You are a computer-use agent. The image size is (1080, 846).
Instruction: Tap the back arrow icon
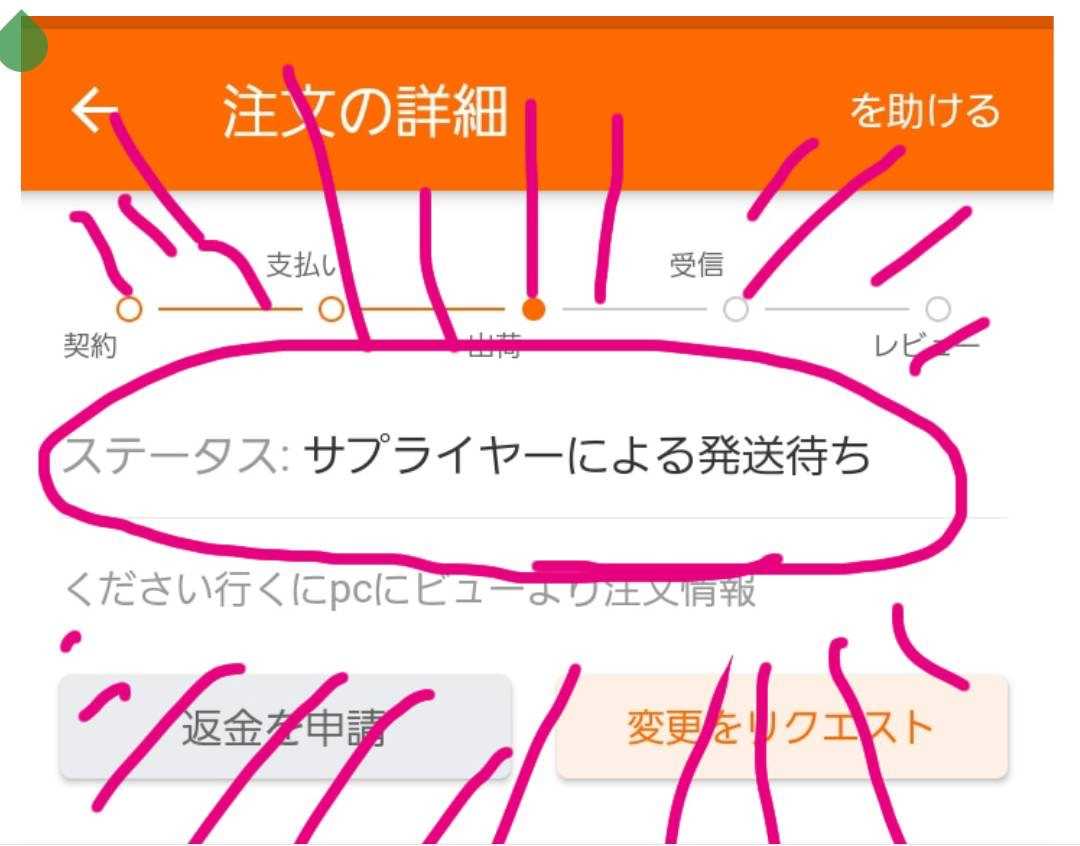click(x=95, y=110)
